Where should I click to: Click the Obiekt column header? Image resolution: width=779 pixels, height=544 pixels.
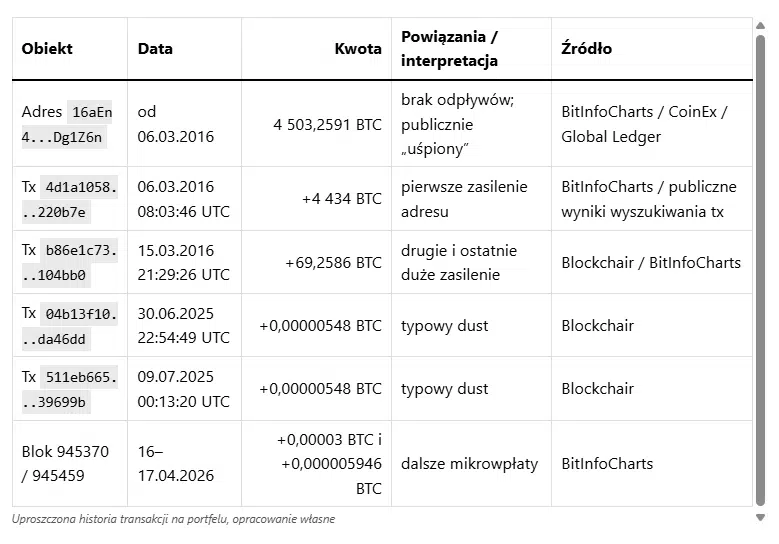click(x=47, y=48)
